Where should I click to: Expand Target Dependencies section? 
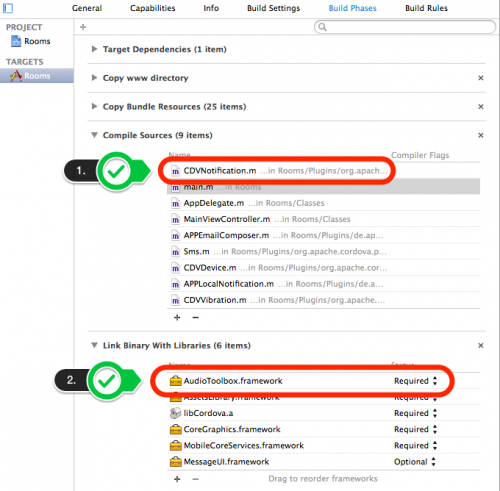94,49
